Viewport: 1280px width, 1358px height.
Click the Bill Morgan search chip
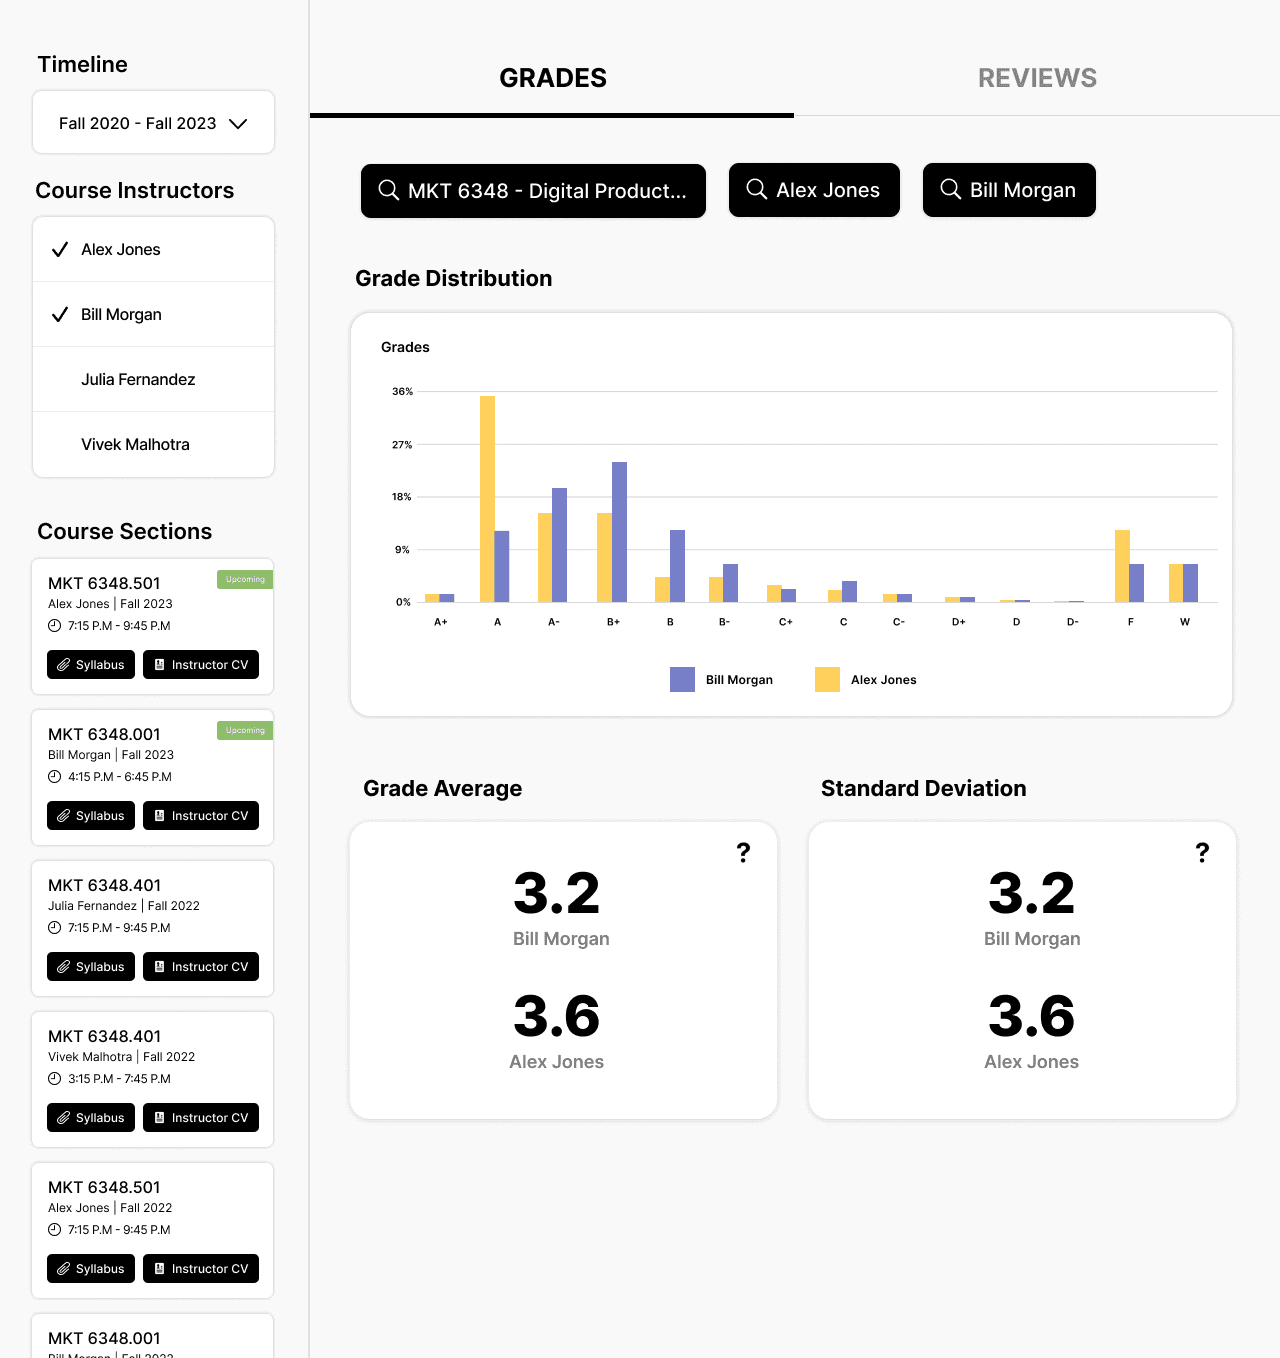click(1009, 190)
